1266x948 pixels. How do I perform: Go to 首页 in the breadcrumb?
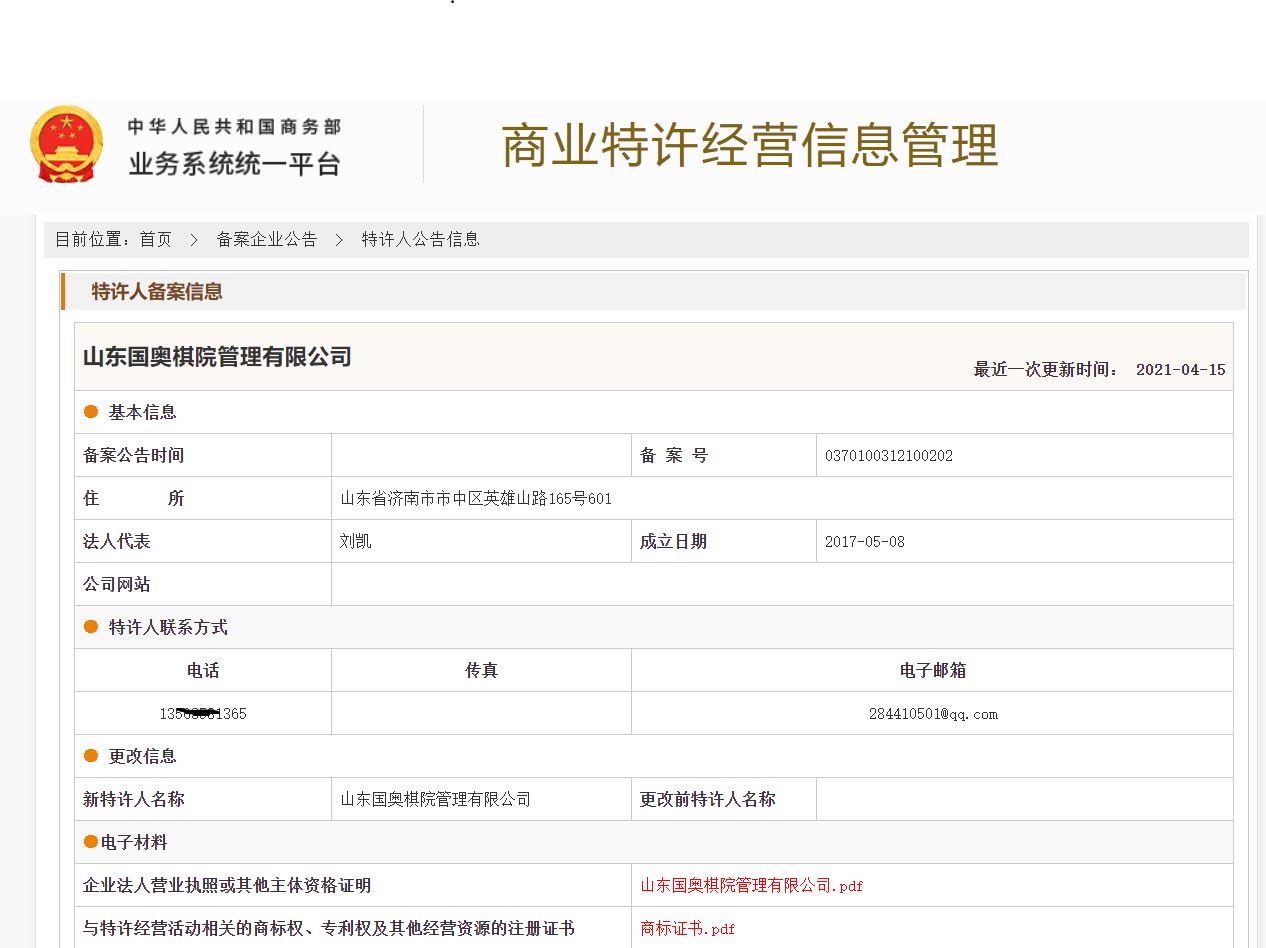pyautogui.click(x=155, y=240)
